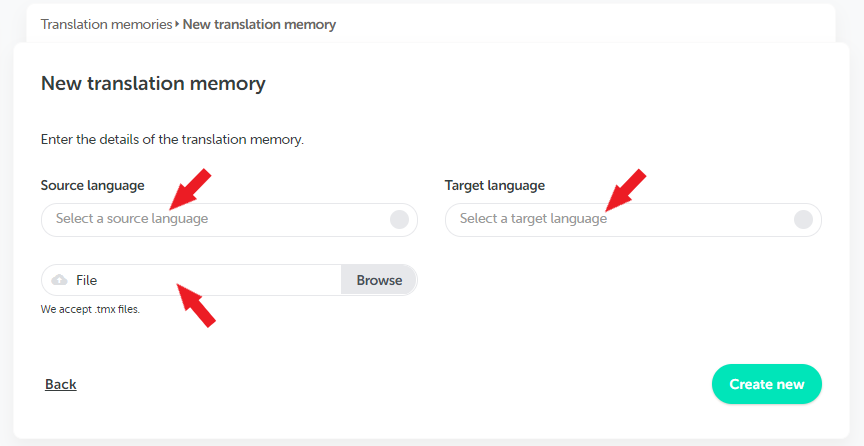Click the Source language label
864x446 pixels.
click(93, 185)
